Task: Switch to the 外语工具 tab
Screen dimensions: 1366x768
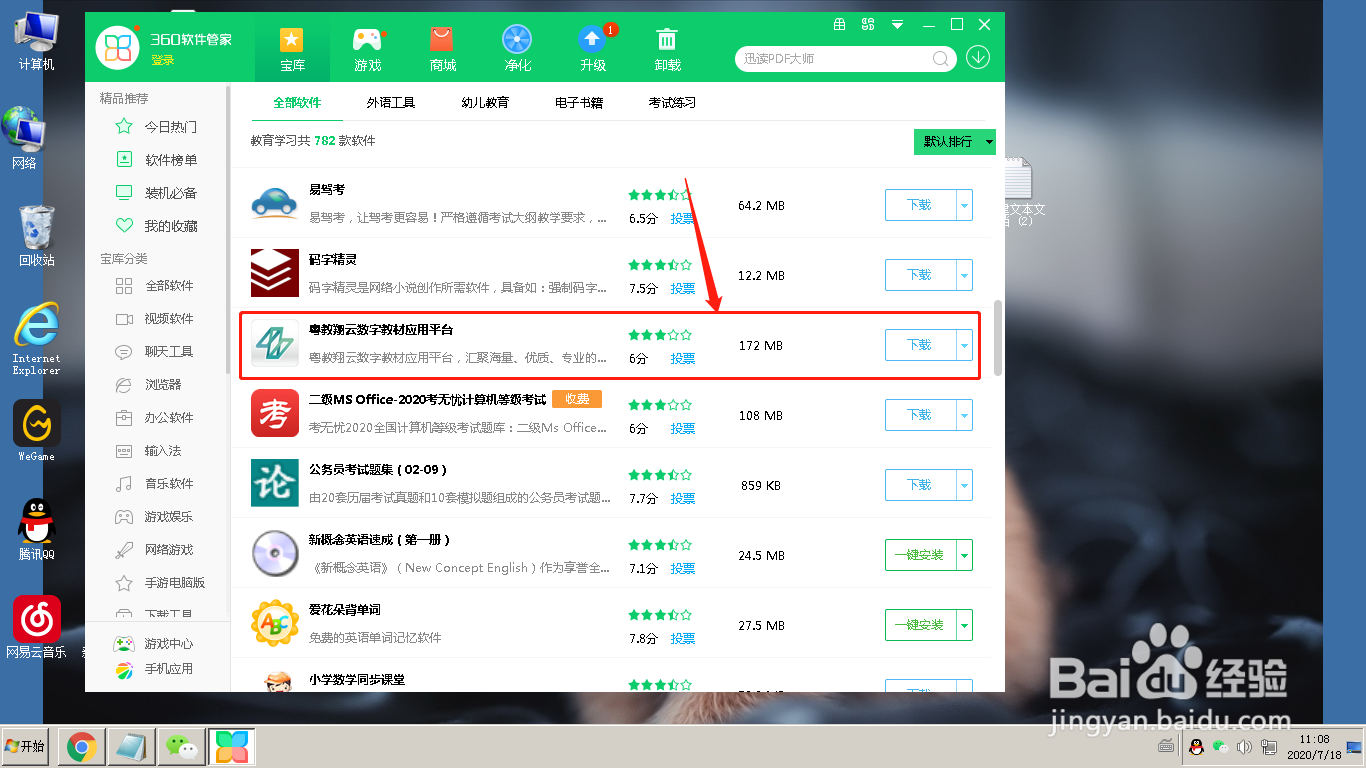Action: (x=390, y=102)
